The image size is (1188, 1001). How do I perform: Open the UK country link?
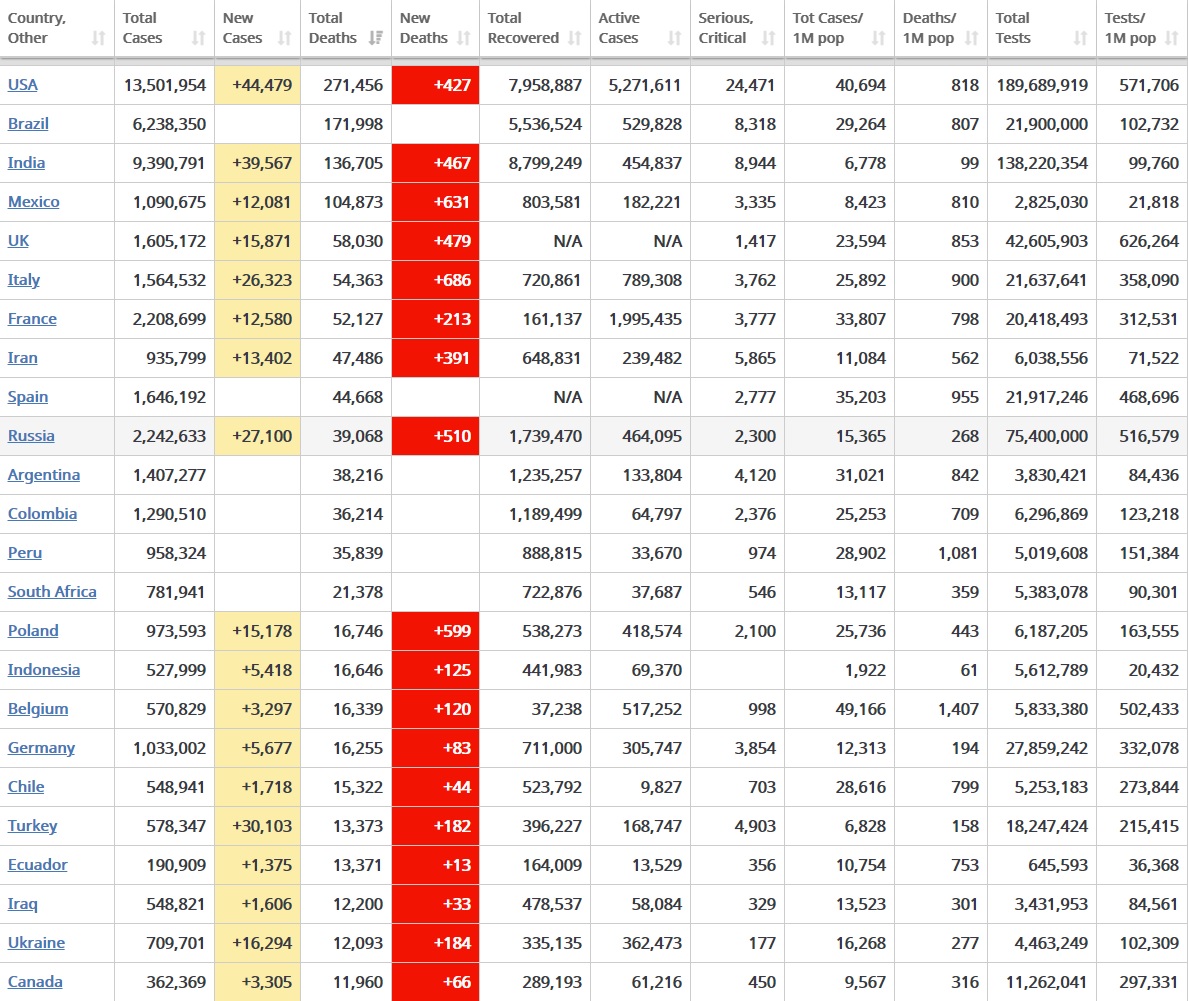[x=18, y=241]
